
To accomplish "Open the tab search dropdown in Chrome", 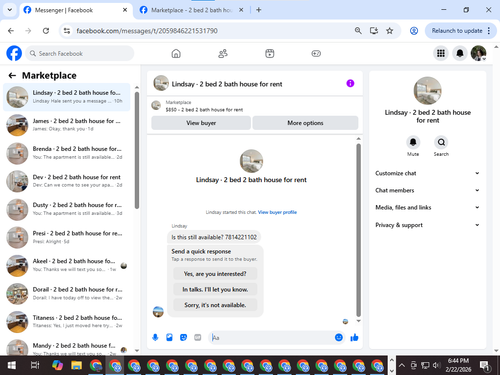I will coord(10,10).
